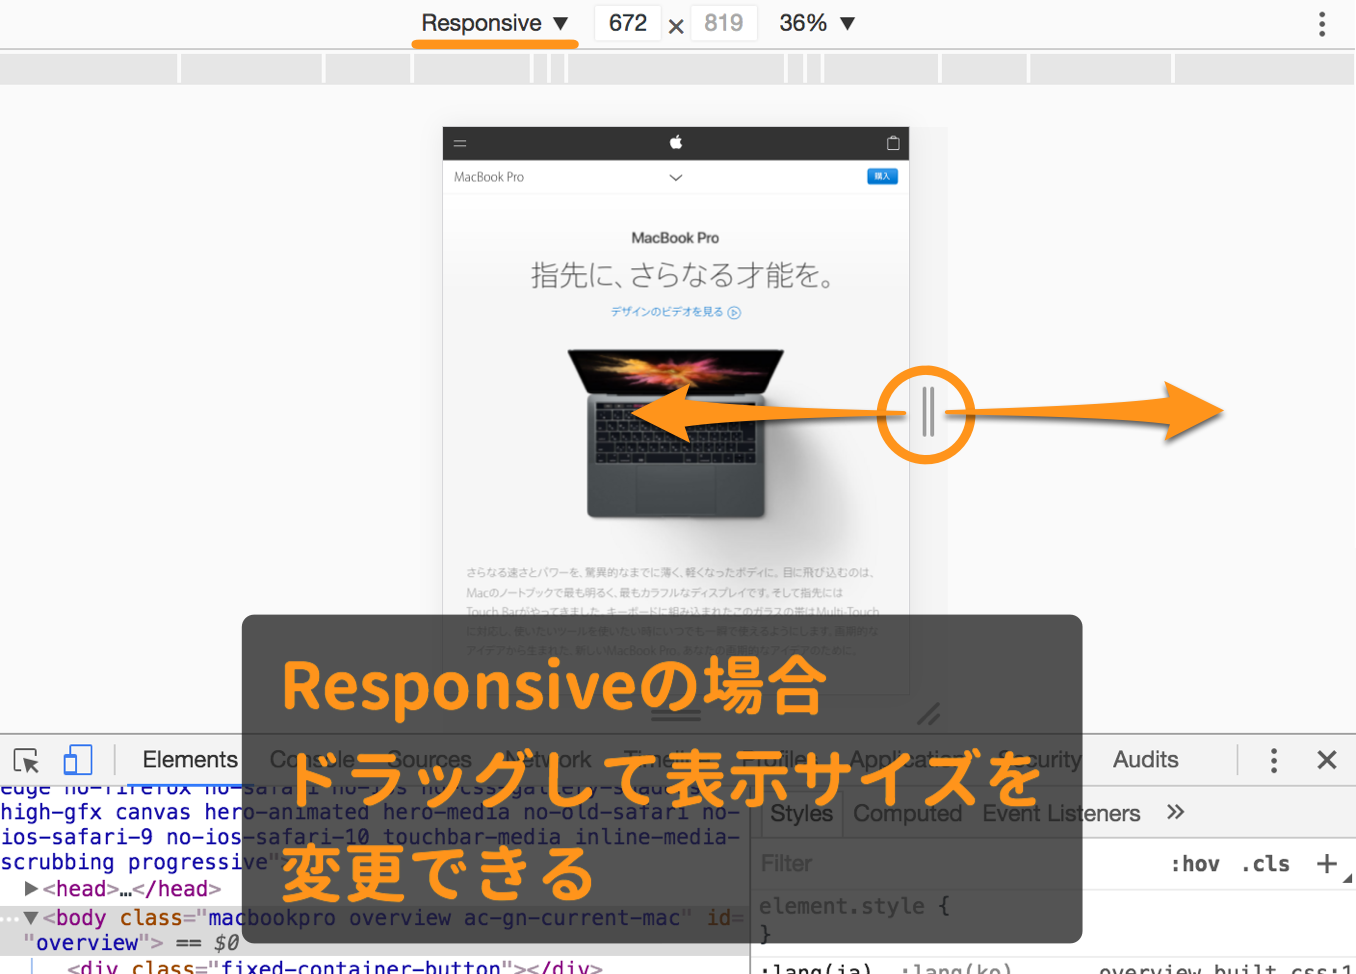Open the shopping bag icon on Apple page

pyautogui.click(x=893, y=143)
